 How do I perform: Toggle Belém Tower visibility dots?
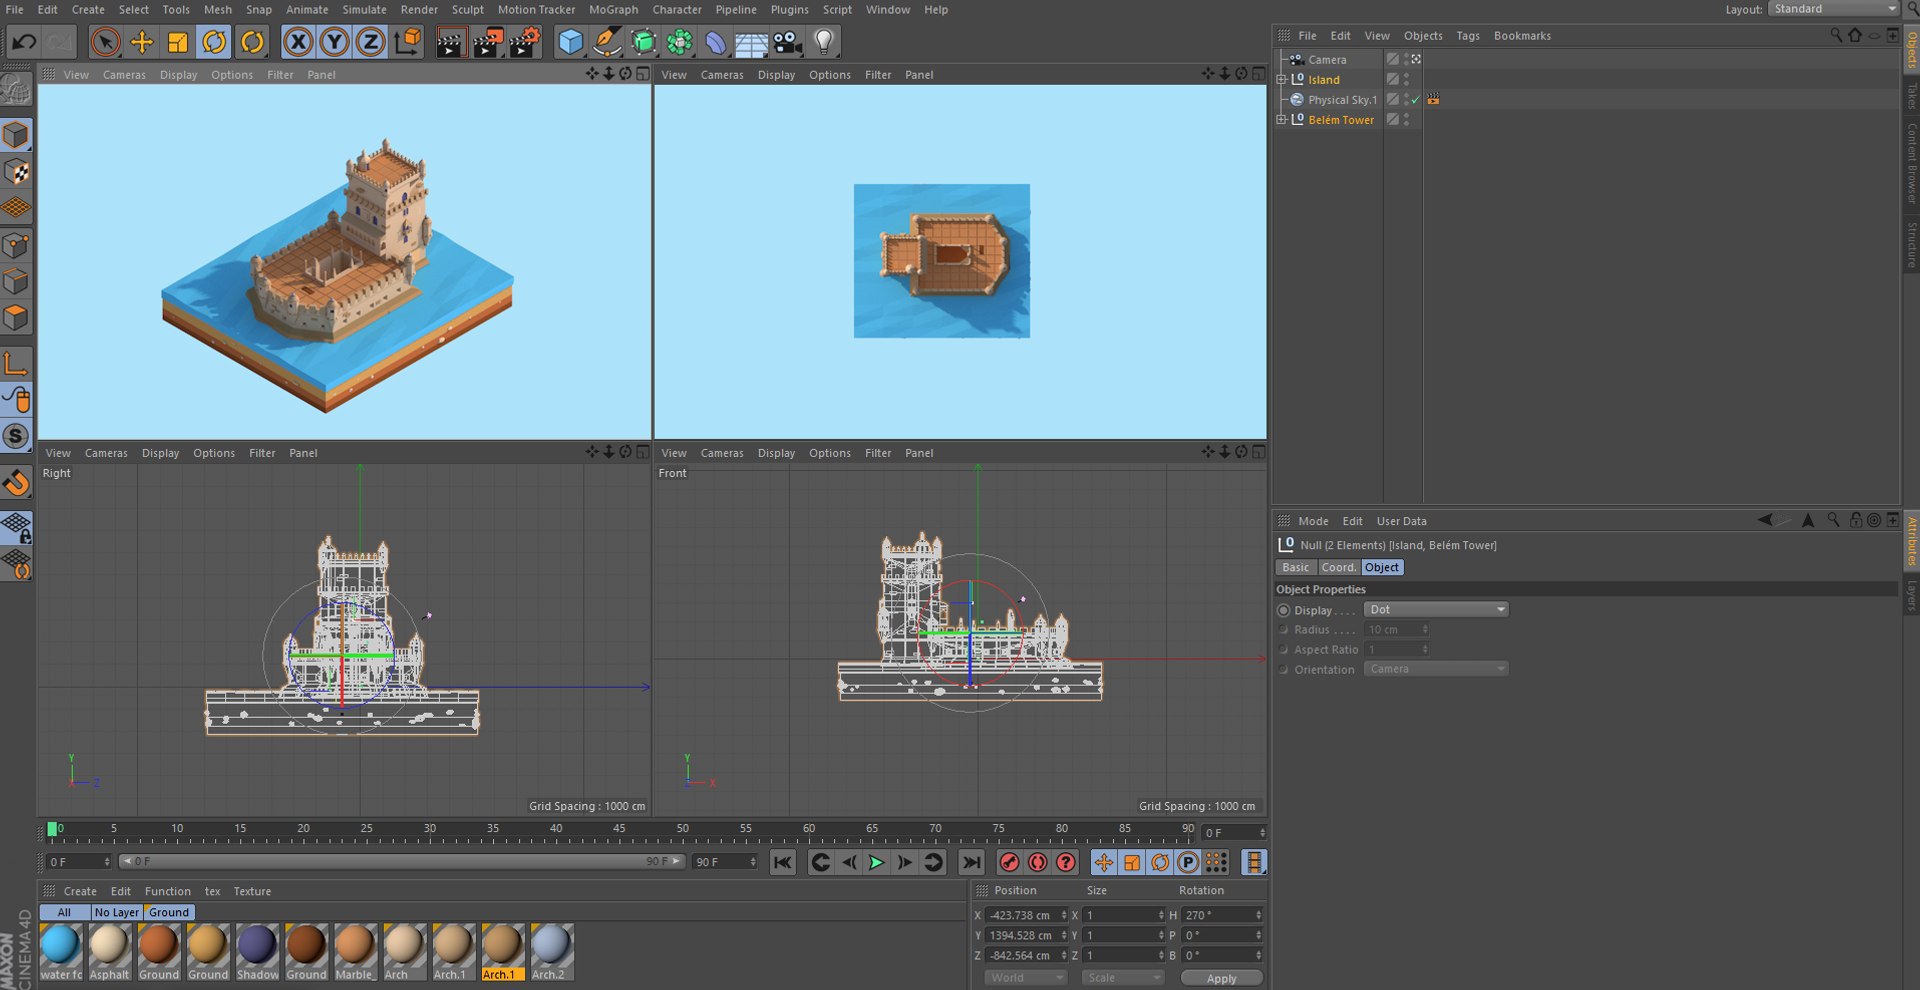(1406, 120)
